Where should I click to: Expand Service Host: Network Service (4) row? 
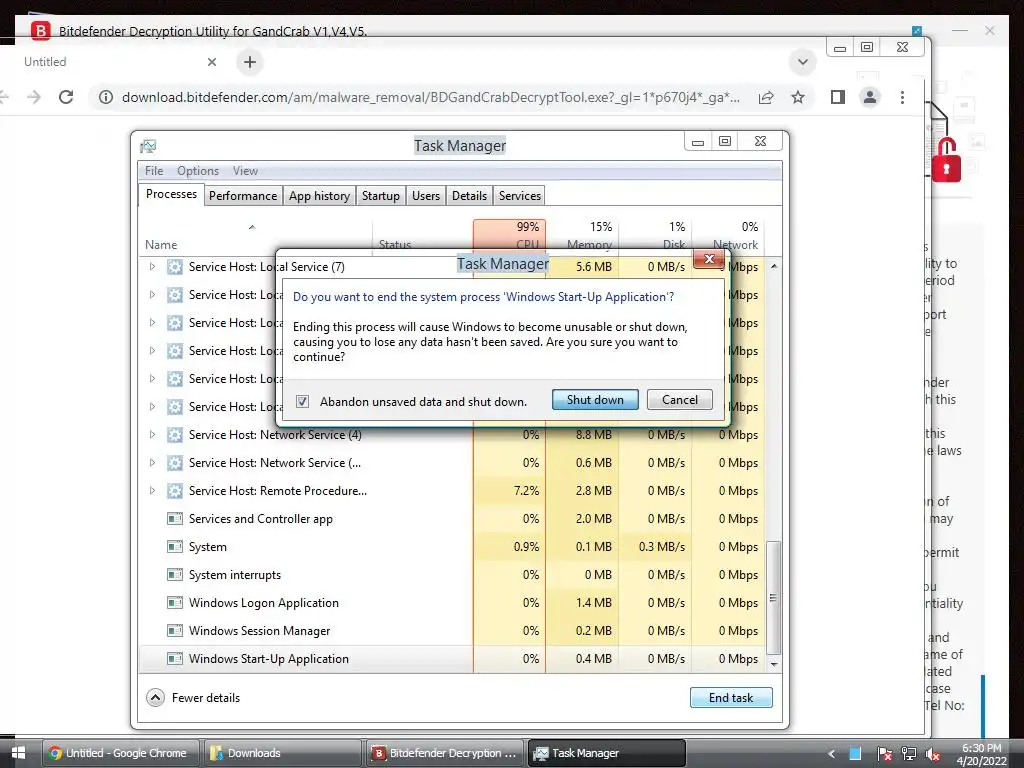(x=152, y=434)
